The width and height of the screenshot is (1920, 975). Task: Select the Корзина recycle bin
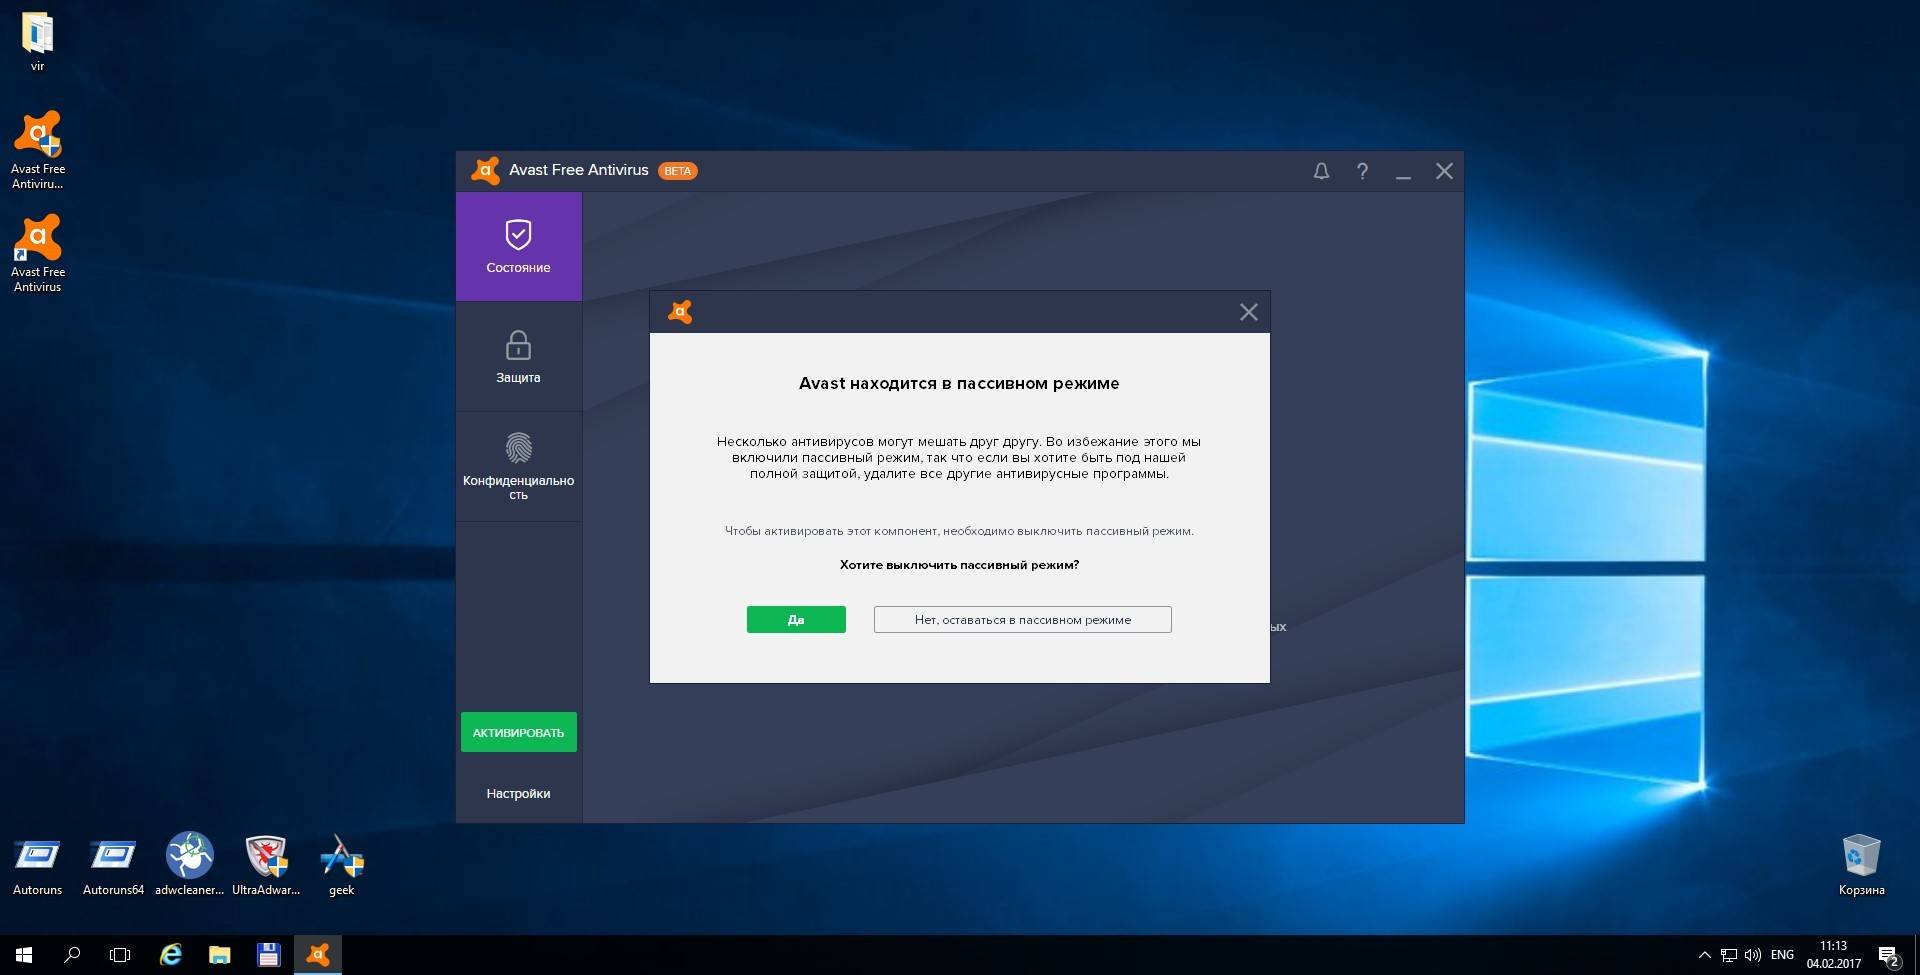click(1861, 865)
